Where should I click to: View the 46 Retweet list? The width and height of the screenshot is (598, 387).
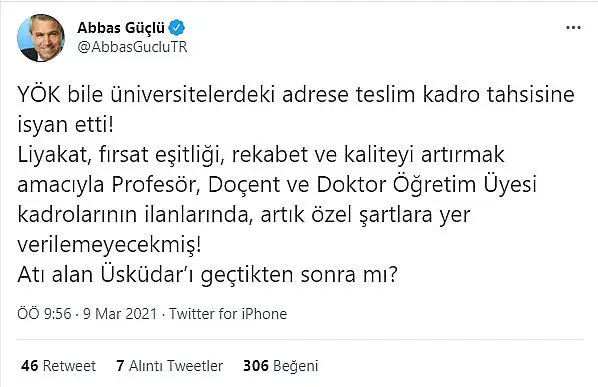58,366
